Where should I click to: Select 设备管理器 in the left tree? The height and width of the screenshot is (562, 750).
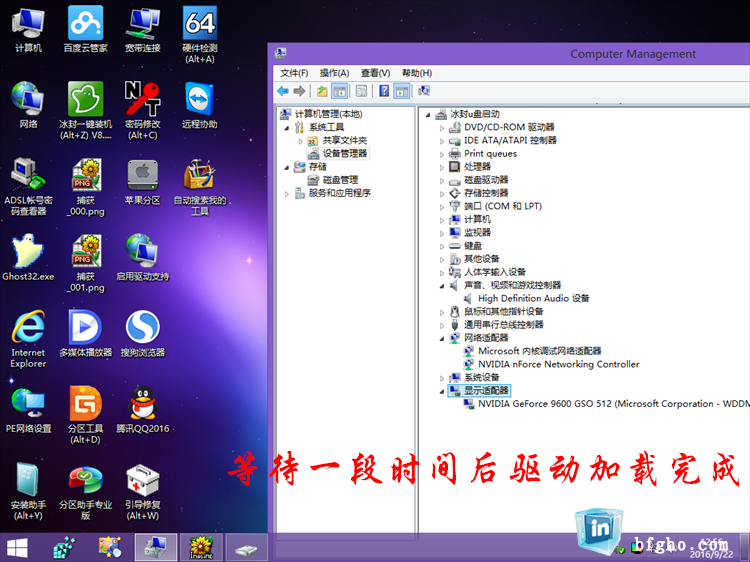344,154
